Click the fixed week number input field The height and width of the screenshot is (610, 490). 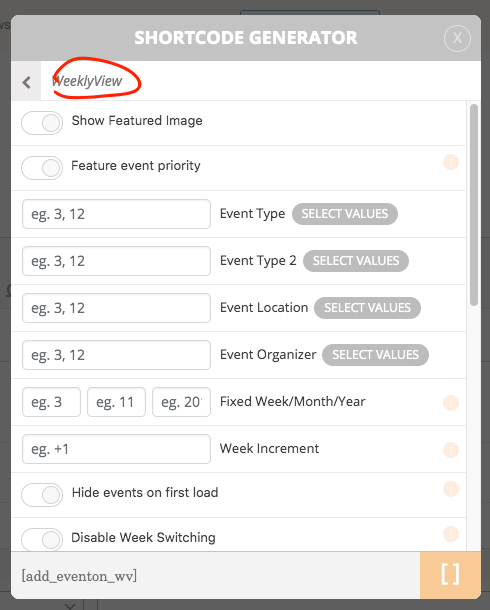coord(51,402)
